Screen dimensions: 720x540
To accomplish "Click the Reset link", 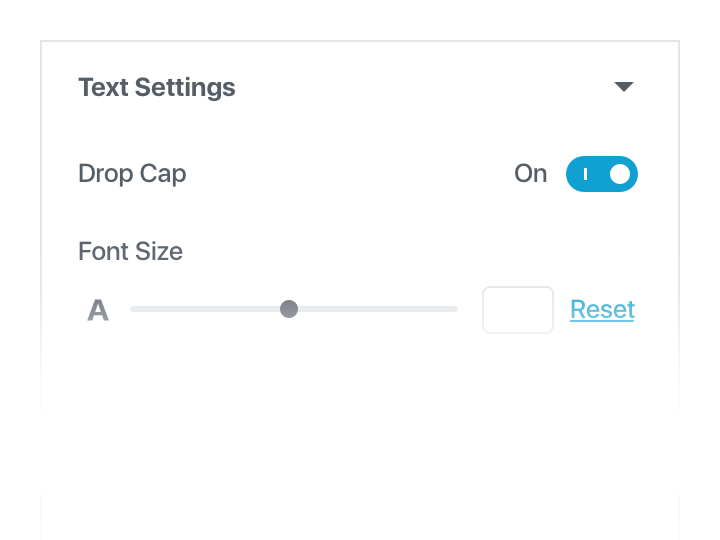I will coord(602,310).
